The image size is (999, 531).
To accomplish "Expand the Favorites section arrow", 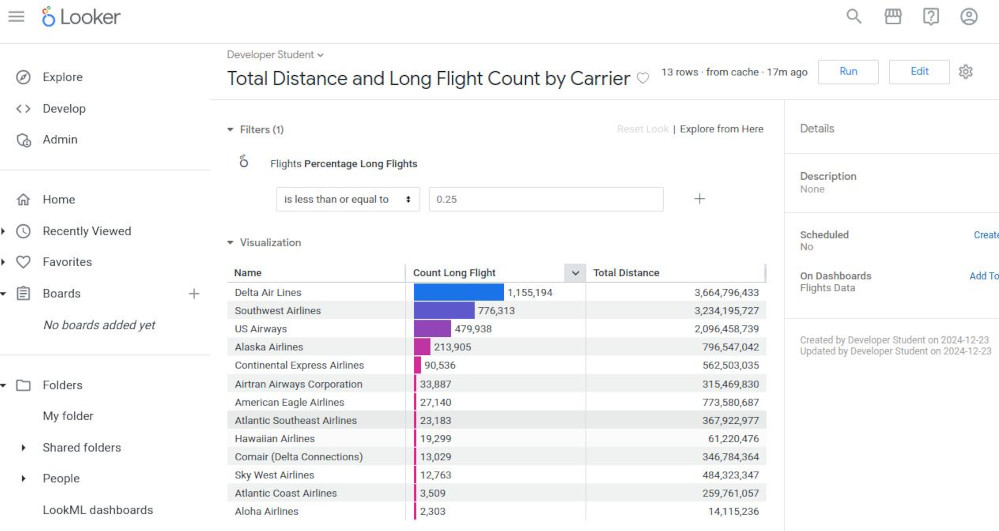I will (x=3, y=262).
